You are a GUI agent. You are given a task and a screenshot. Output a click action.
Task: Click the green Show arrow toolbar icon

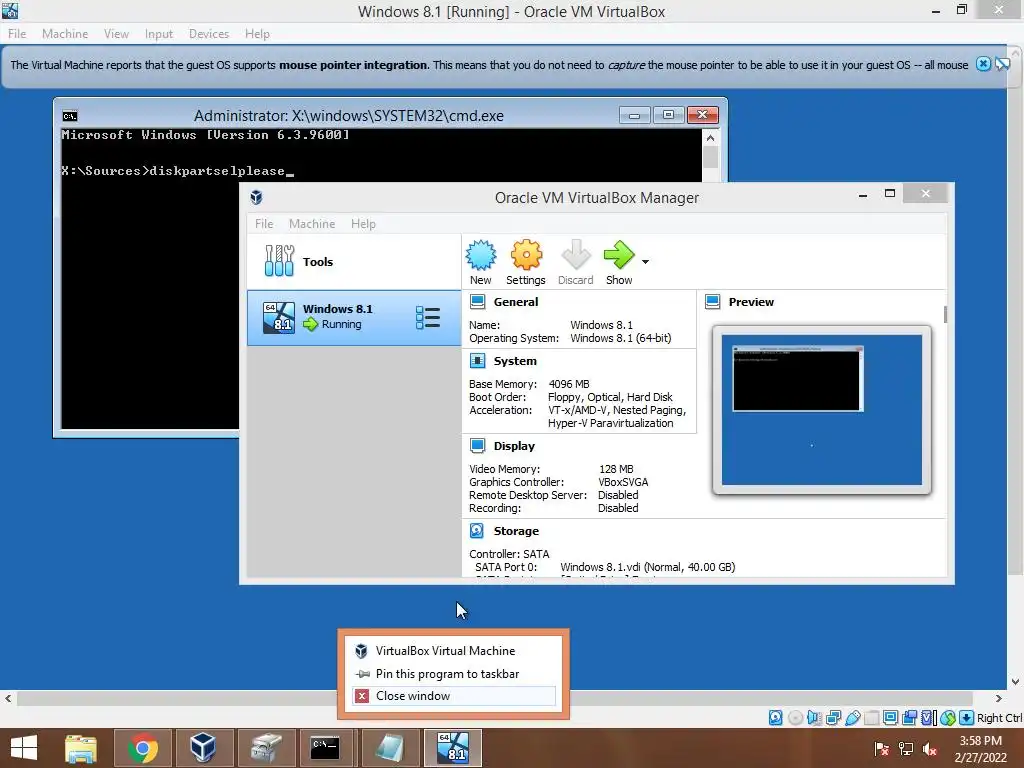618,255
